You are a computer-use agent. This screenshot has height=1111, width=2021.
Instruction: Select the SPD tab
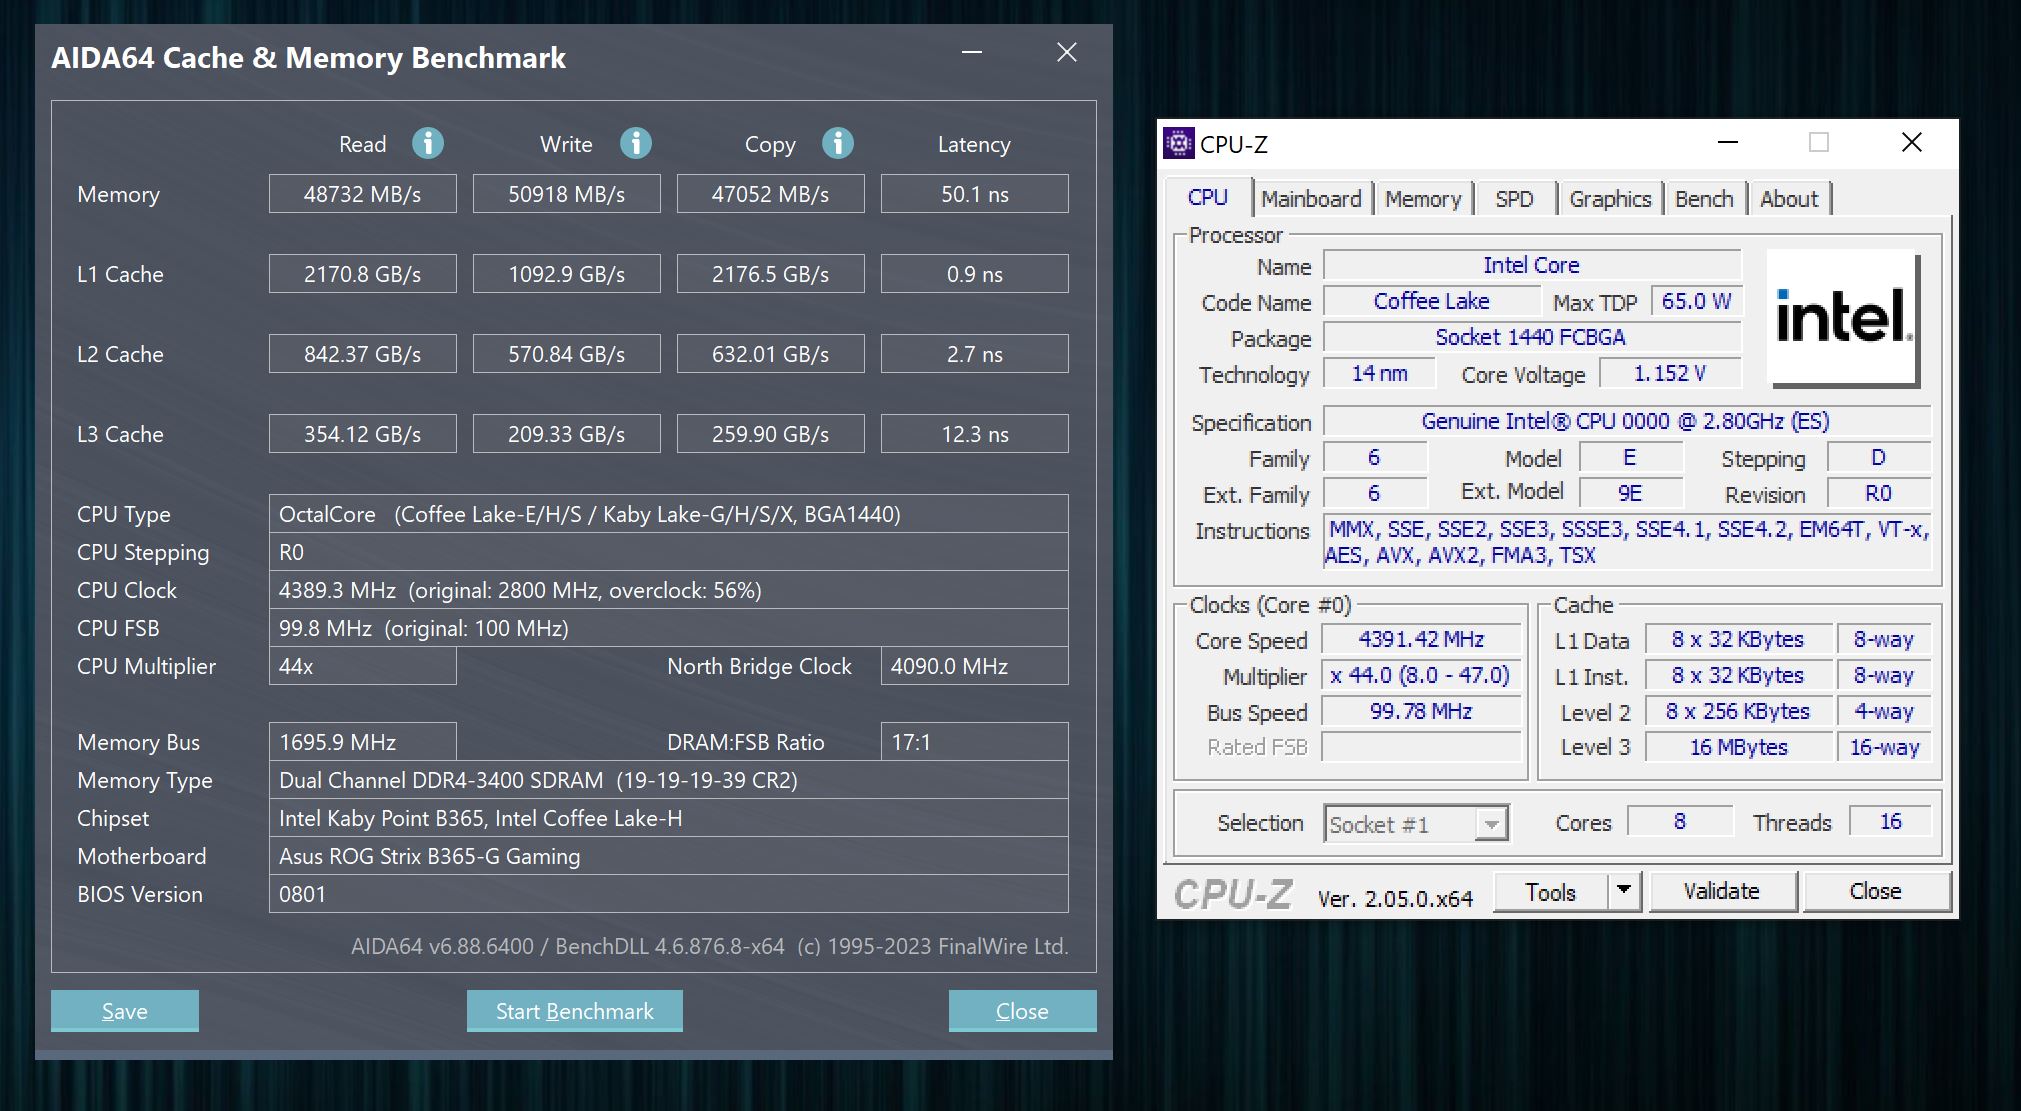1514,199
